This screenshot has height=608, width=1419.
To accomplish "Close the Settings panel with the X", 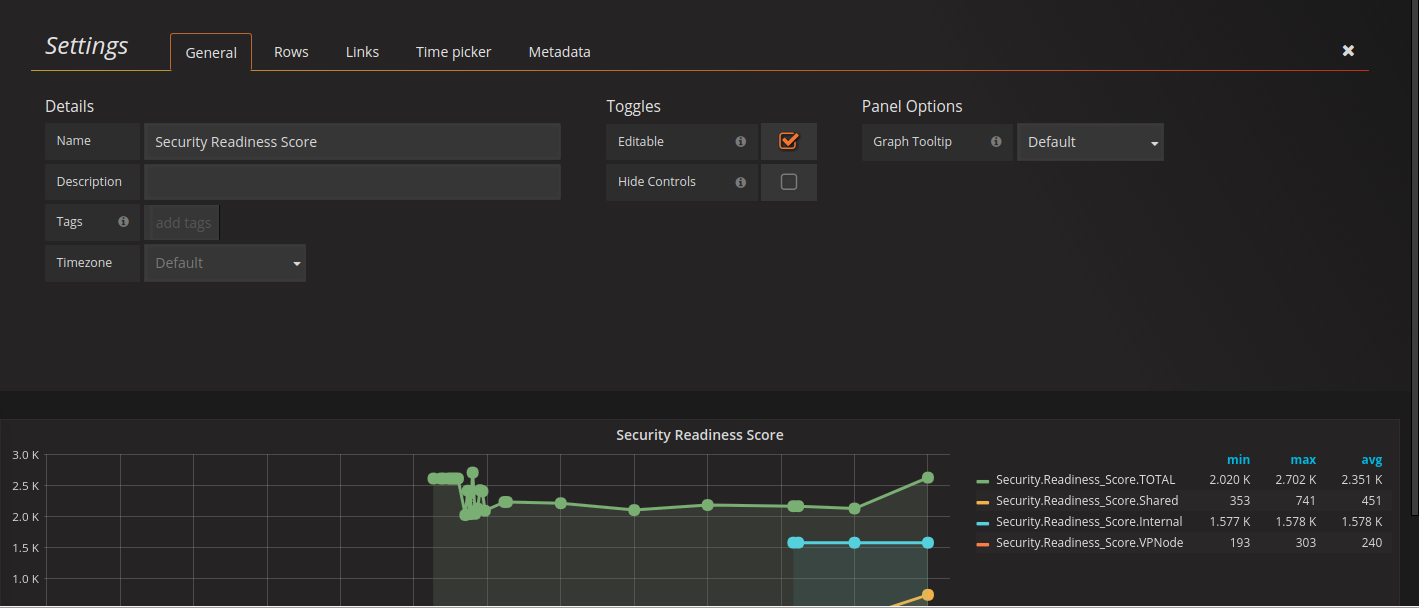I will (1348, 51).
